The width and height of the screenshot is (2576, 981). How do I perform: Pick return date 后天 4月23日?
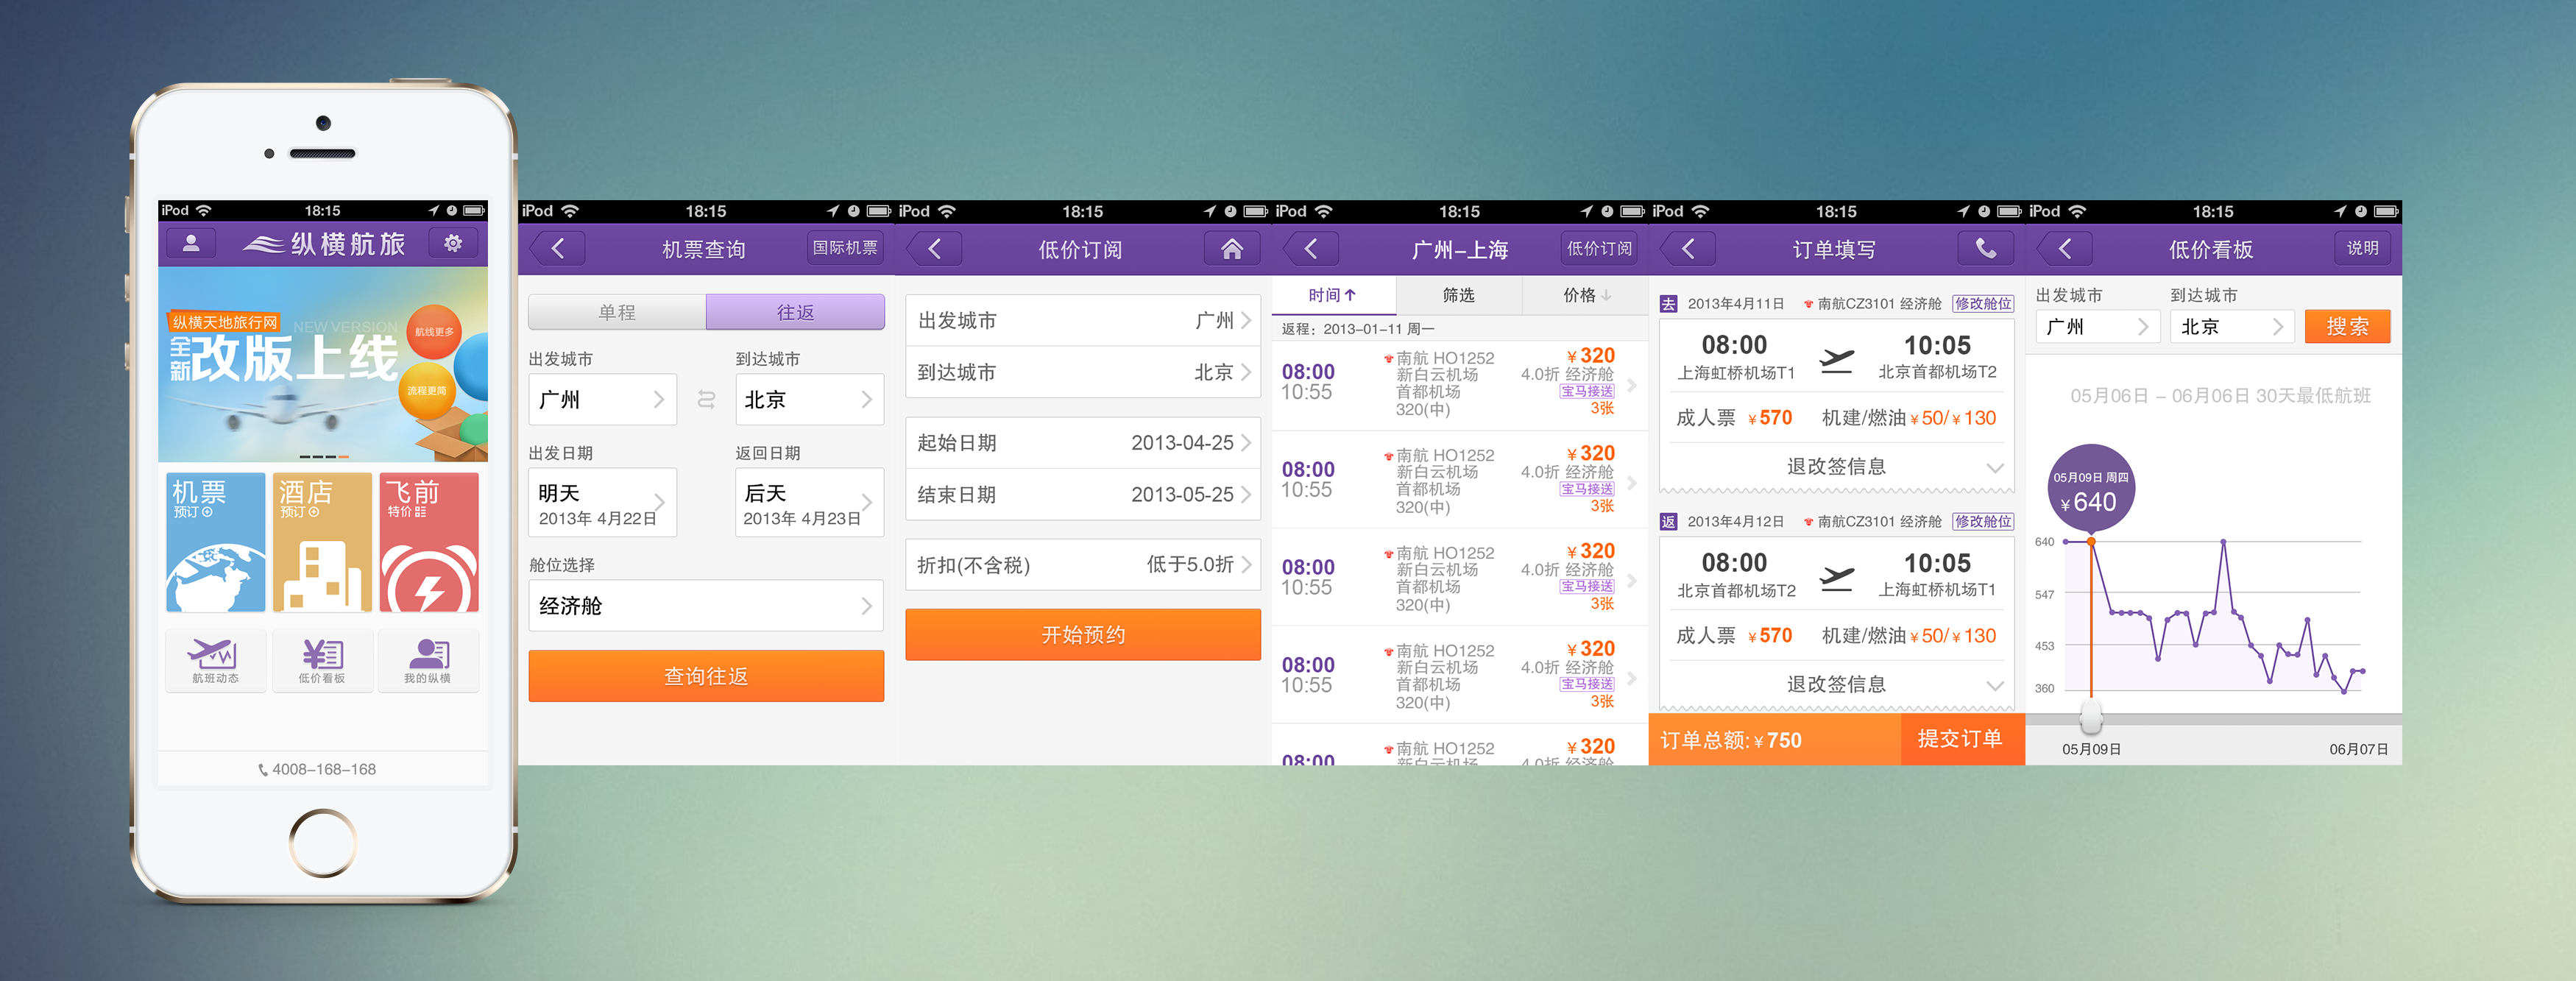[x=809, y=503]
